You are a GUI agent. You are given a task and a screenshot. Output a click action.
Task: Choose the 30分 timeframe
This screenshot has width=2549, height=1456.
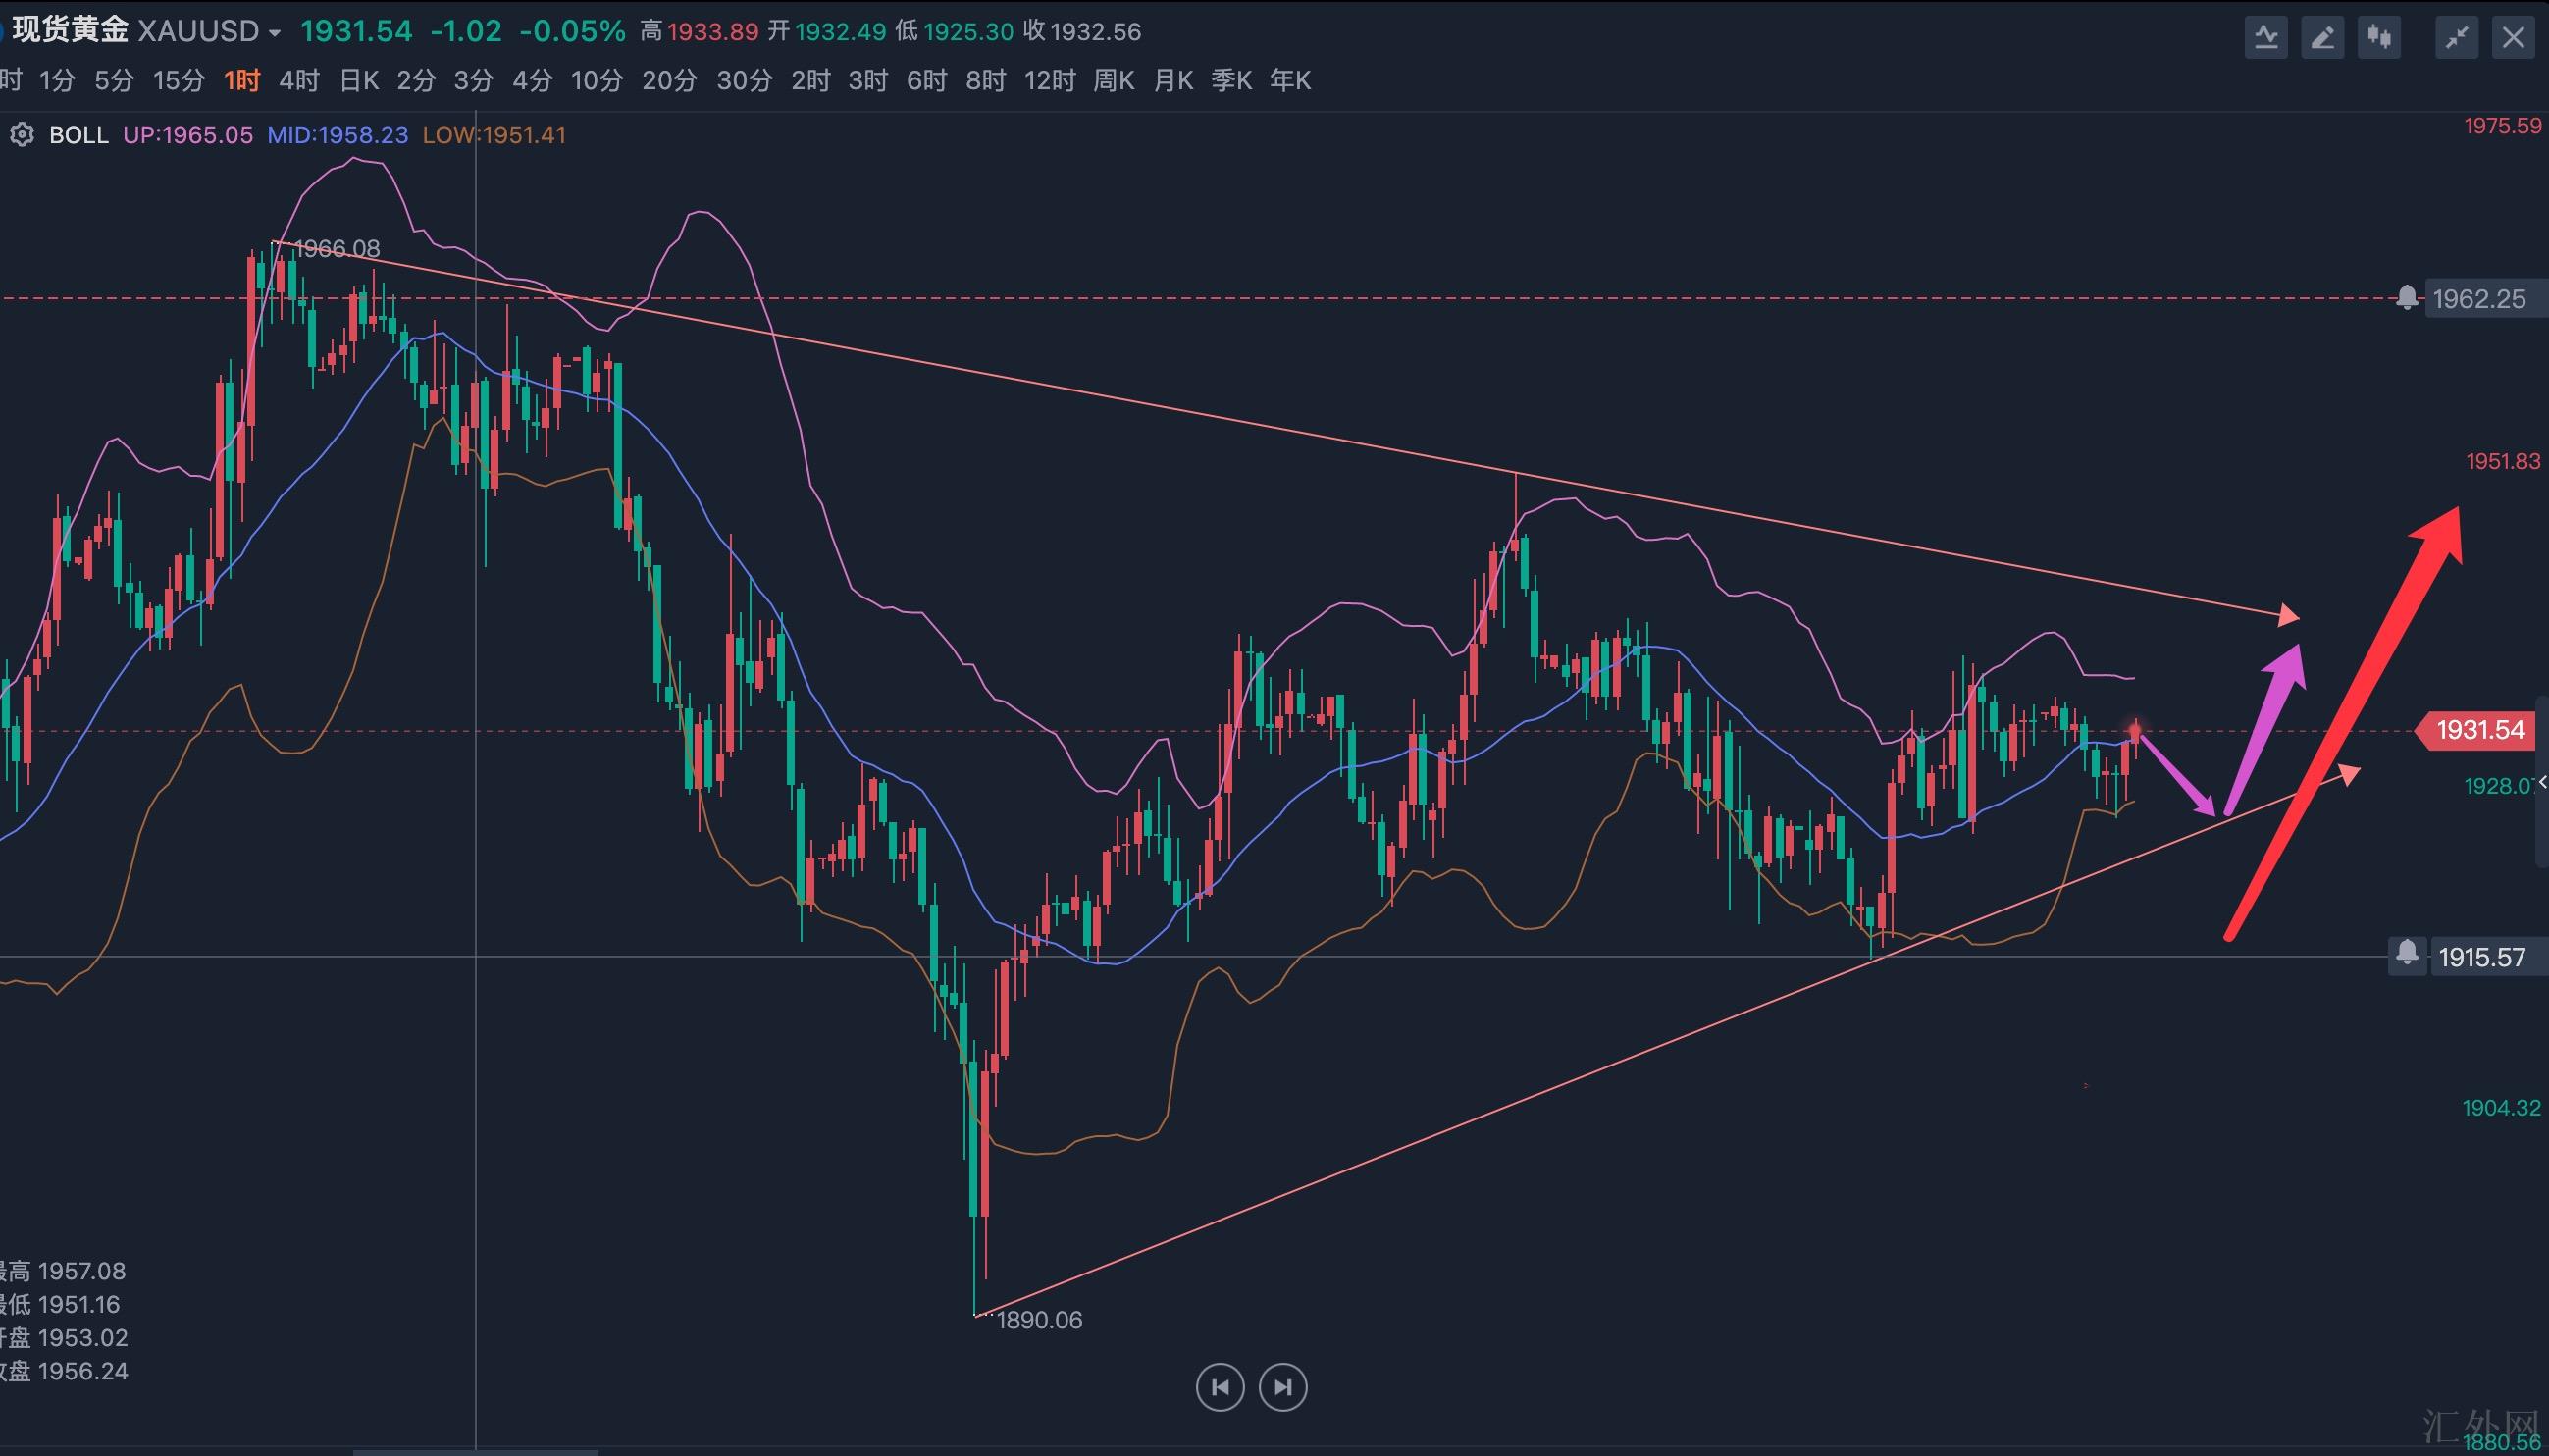(x=744, y=81)
